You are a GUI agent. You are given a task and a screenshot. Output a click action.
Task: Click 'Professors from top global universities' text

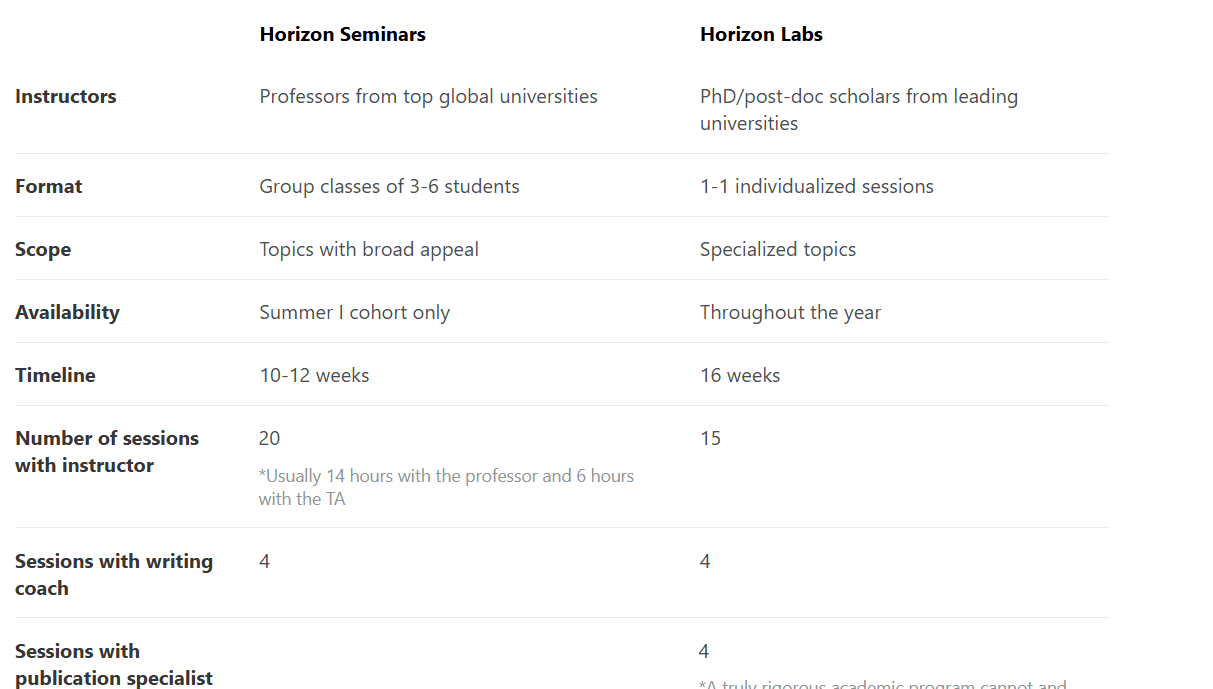pyautogui.click(x=428, y=97)
